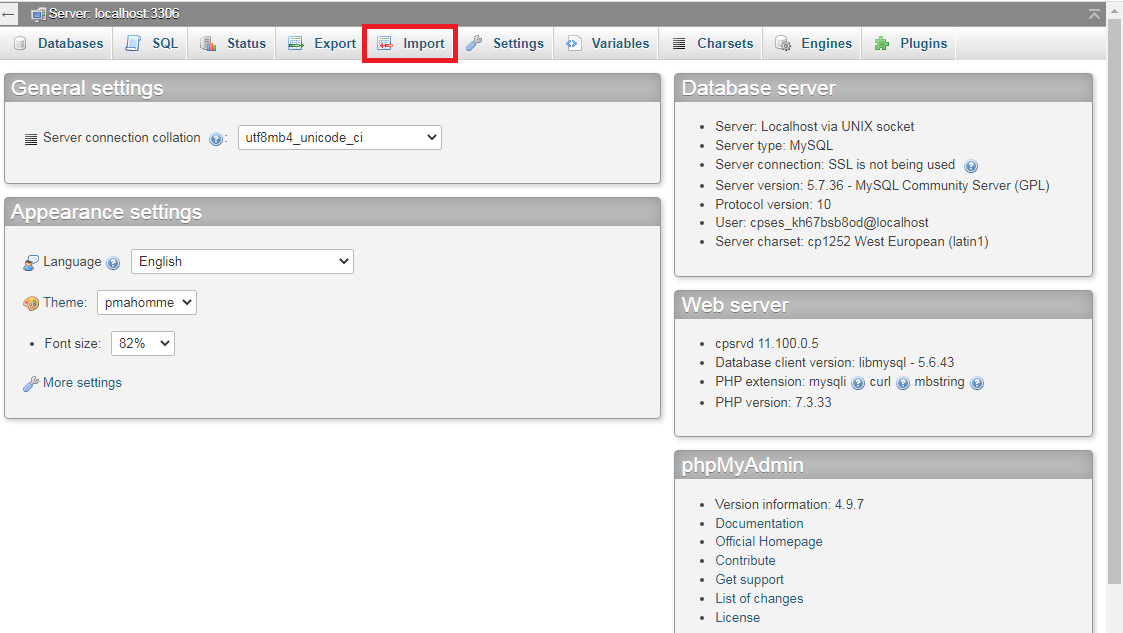Viewport: 1123px width, 633px height.
Task: Click the collation list icon
Action: pyautogui.click(x=31, y=139)
